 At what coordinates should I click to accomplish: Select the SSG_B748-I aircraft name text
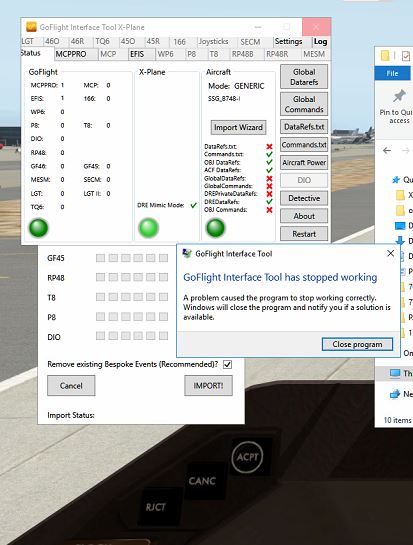(224, 99)
